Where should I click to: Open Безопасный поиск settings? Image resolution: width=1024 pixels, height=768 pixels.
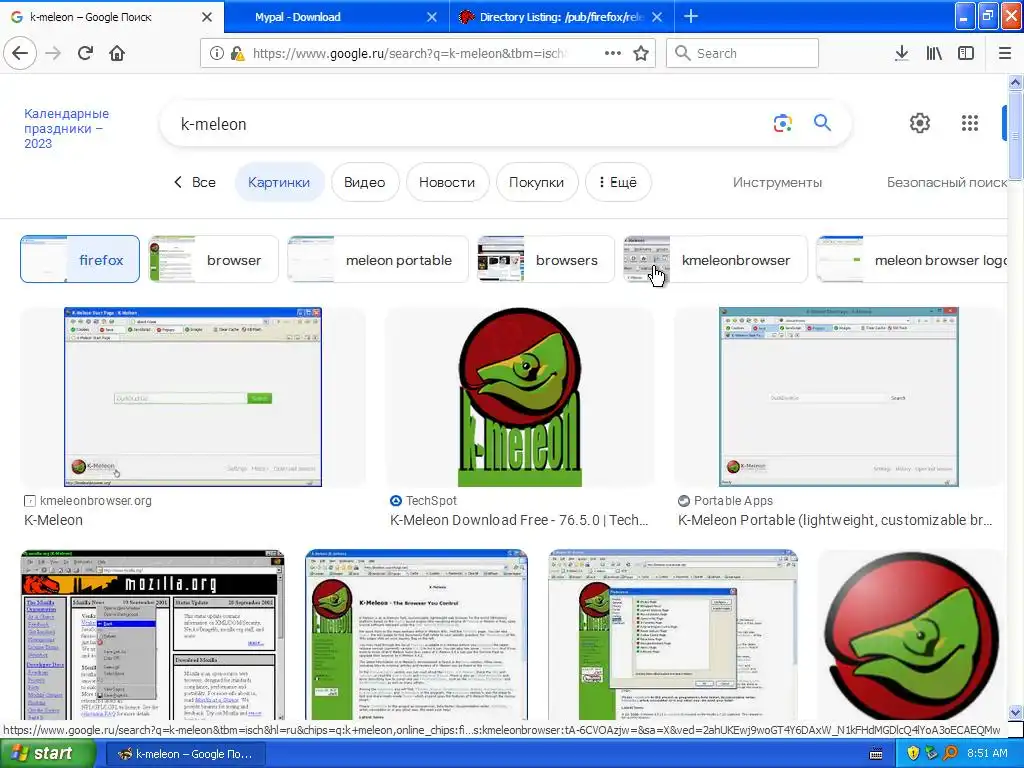coord(946,182)
